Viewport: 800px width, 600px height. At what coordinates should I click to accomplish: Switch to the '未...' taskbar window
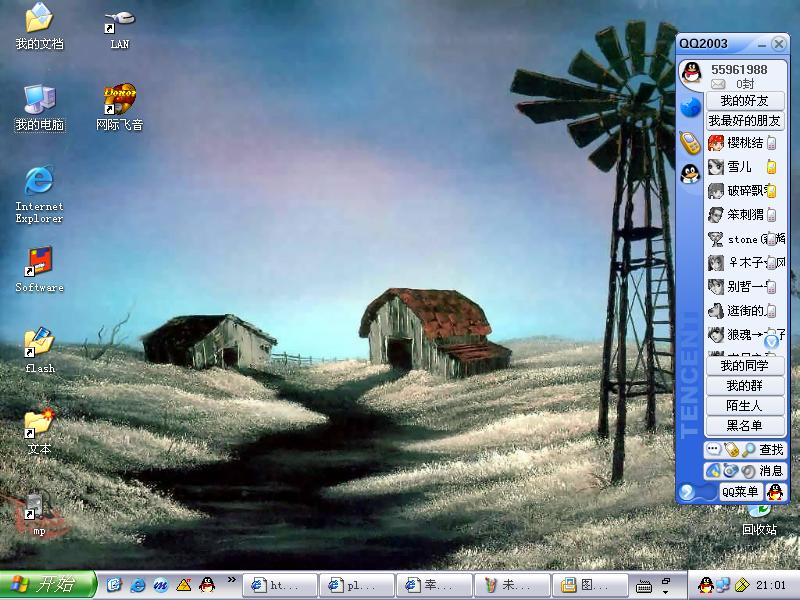click(x=512, y=585)
